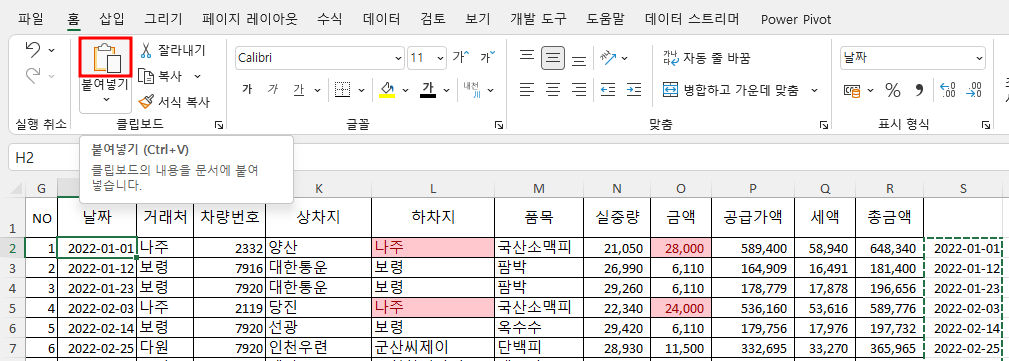Expand Undo history dropdown arrow
Image resolution: width=1009 pixels, height=361 pixels.
[51, 50]
